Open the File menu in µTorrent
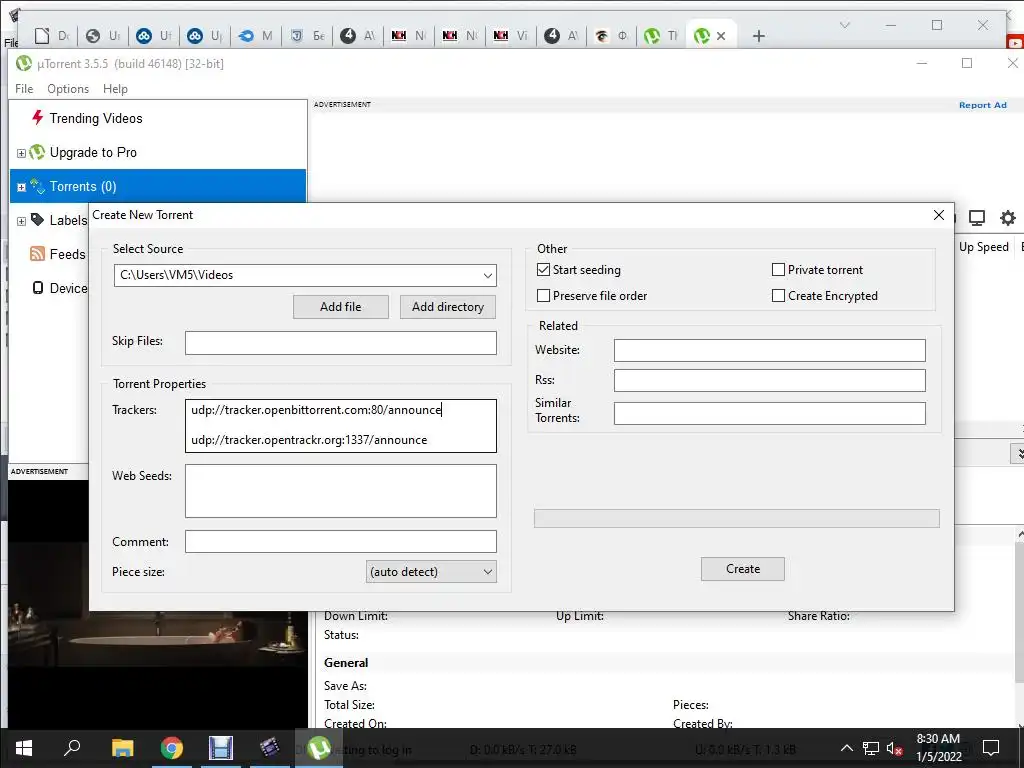Screen dimensions: 1024x768 pyautogui.click(x=24, y=89)
